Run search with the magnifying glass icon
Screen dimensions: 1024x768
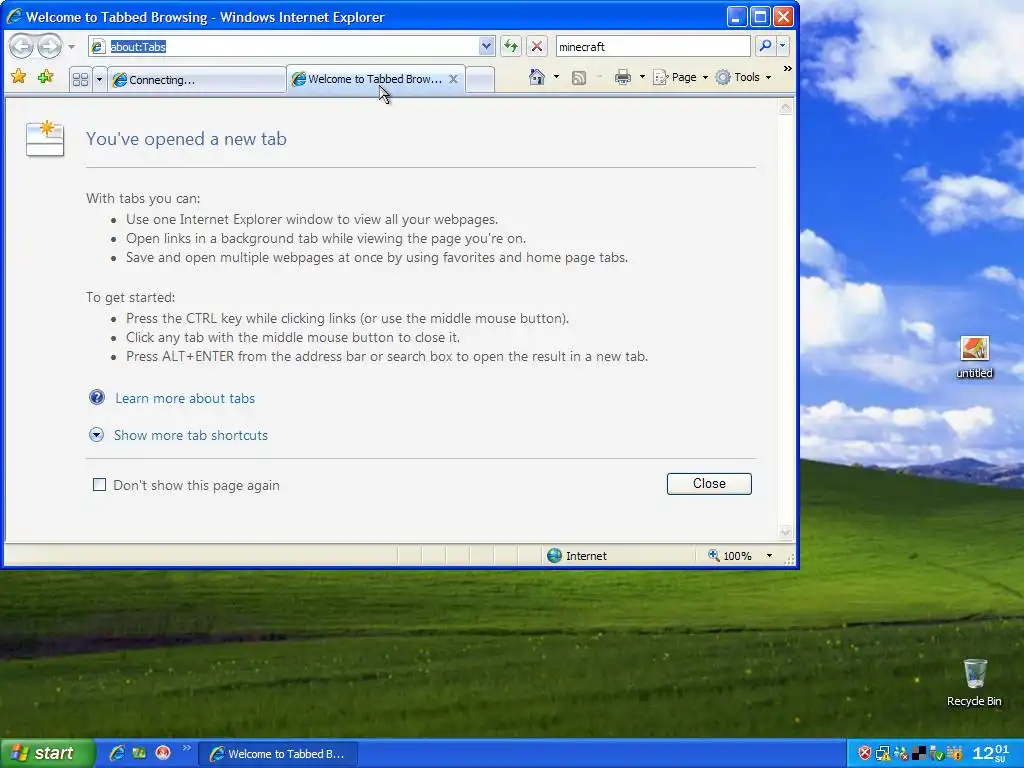(765, 46)
